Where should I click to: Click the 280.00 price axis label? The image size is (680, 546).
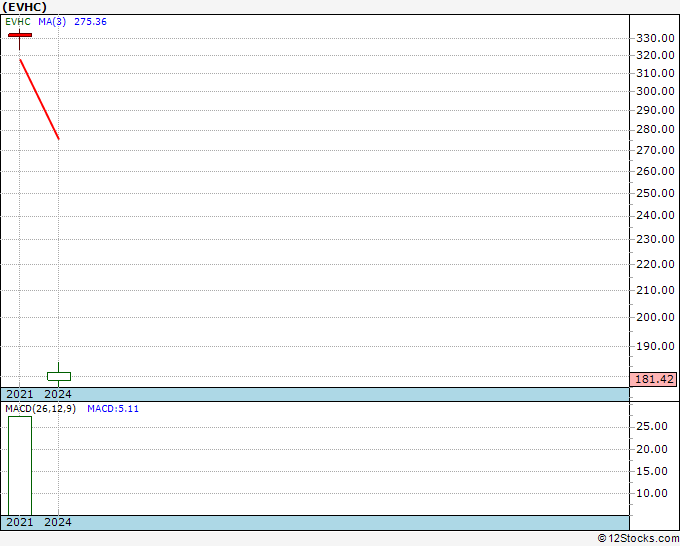click(655, 129)
